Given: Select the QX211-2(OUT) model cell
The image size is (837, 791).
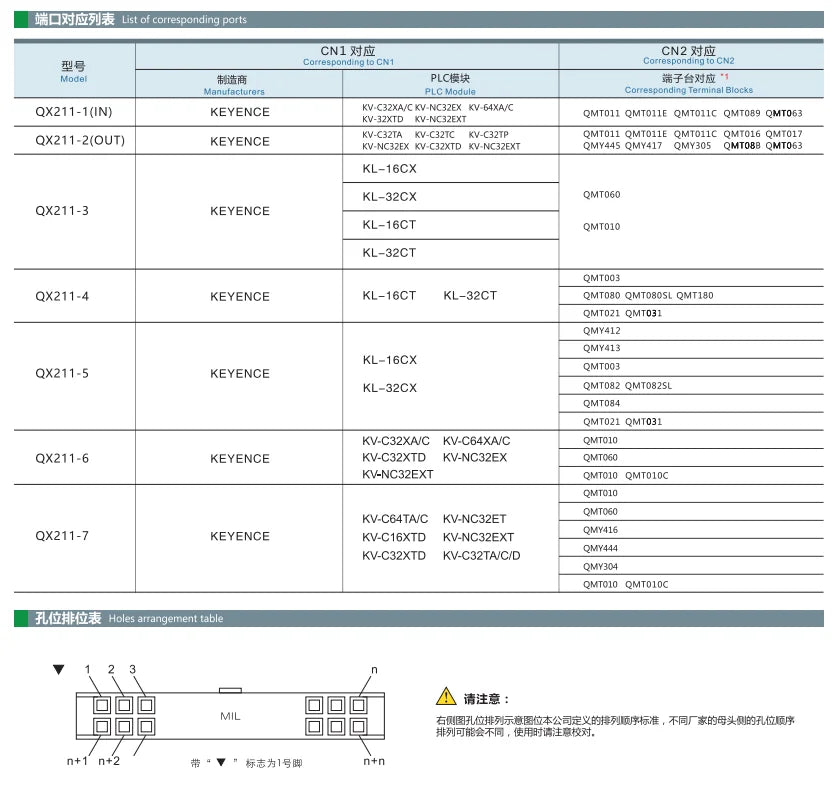Looking at the screenshot, I should pos(74,140).
